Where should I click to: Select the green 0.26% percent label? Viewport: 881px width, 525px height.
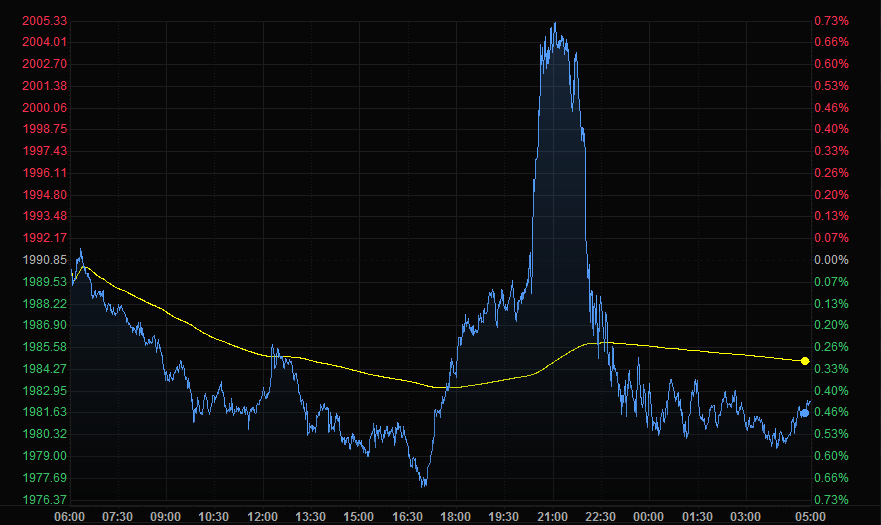832,347
